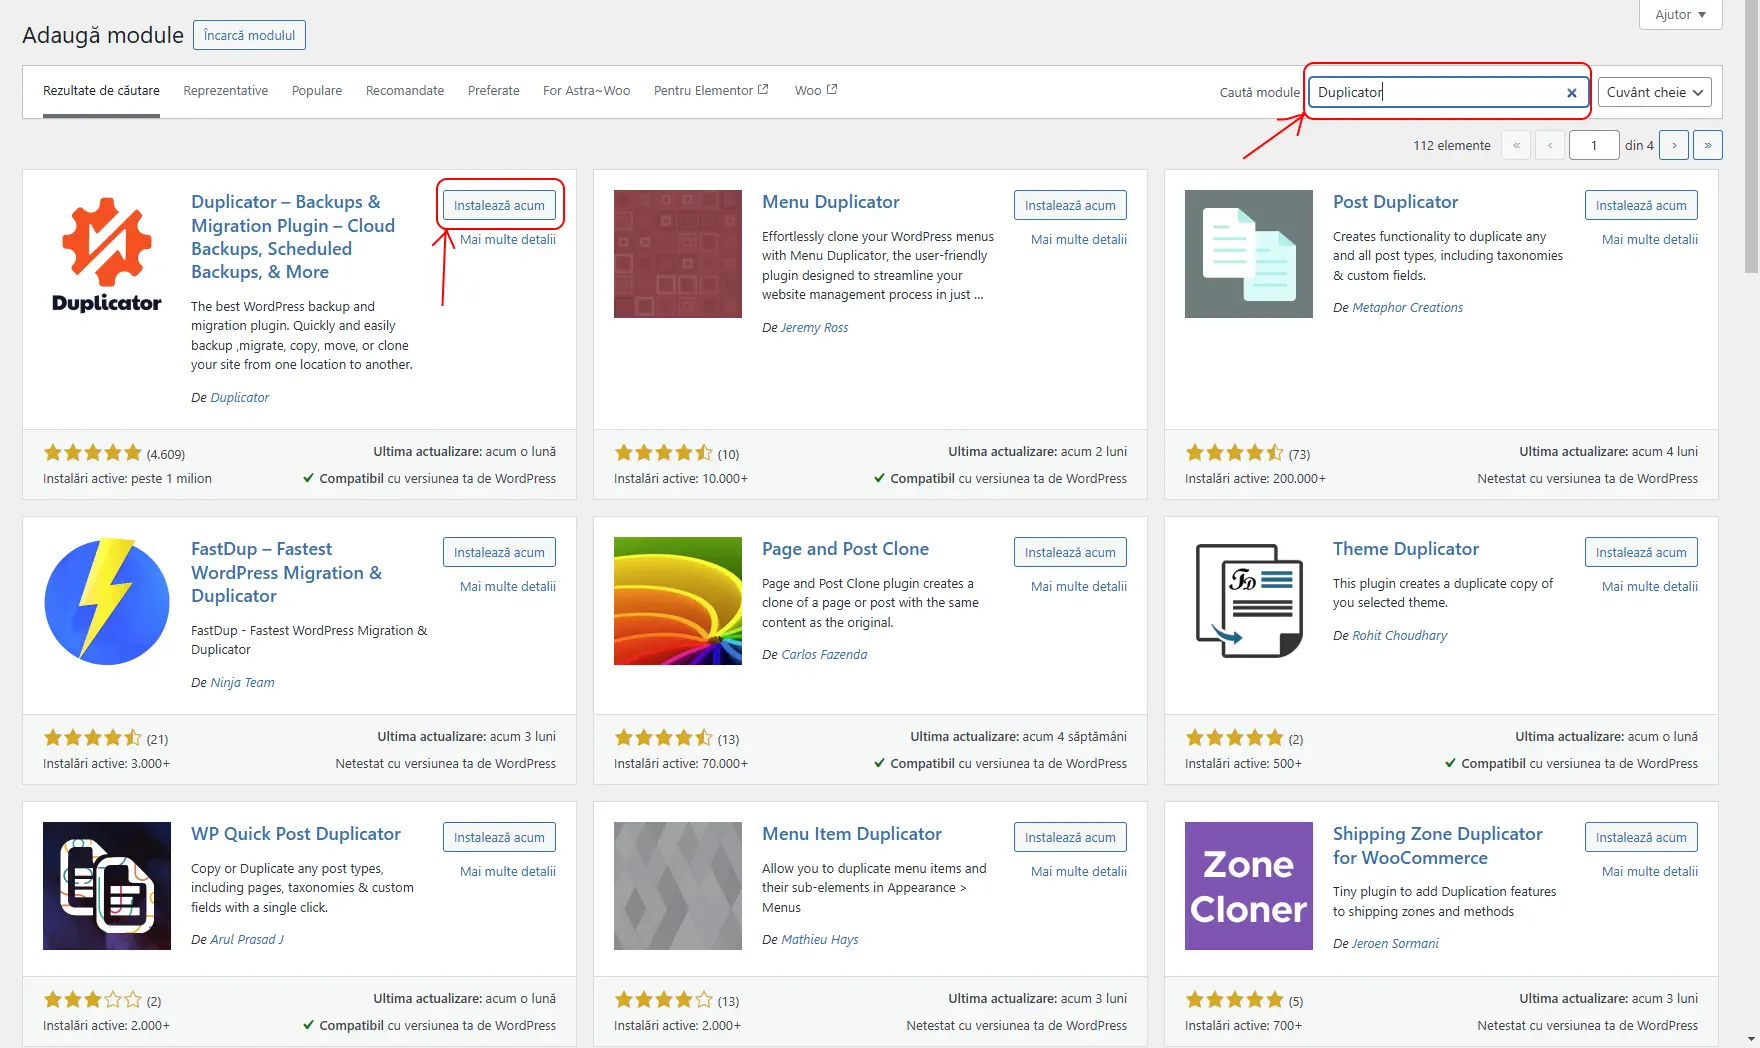Screen dimensions: 1760x1048
Task: Install FastDup plugin now
Action: pyautogui.click(x=499, y=552)
